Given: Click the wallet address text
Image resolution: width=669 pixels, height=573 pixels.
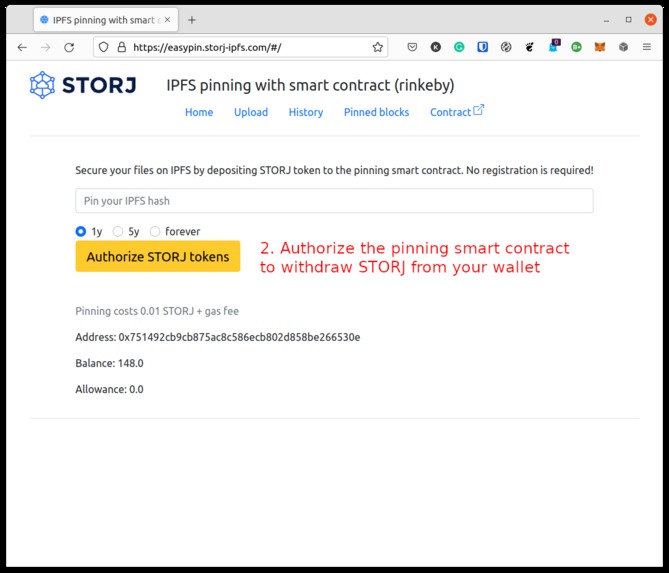Looking at the screenshot, I should click(218, 337).
